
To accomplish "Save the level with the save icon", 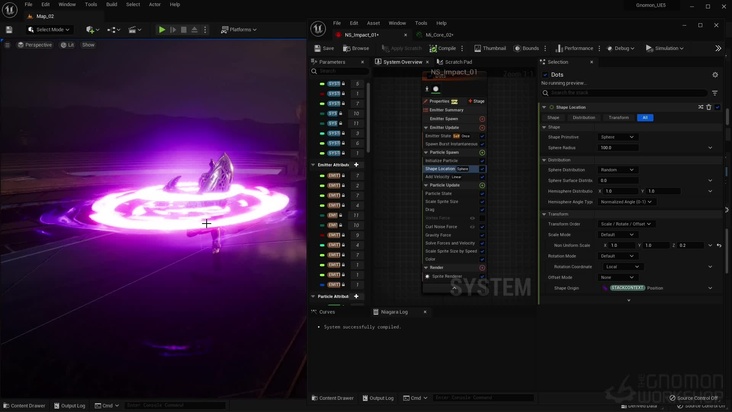I will point(9,29).
